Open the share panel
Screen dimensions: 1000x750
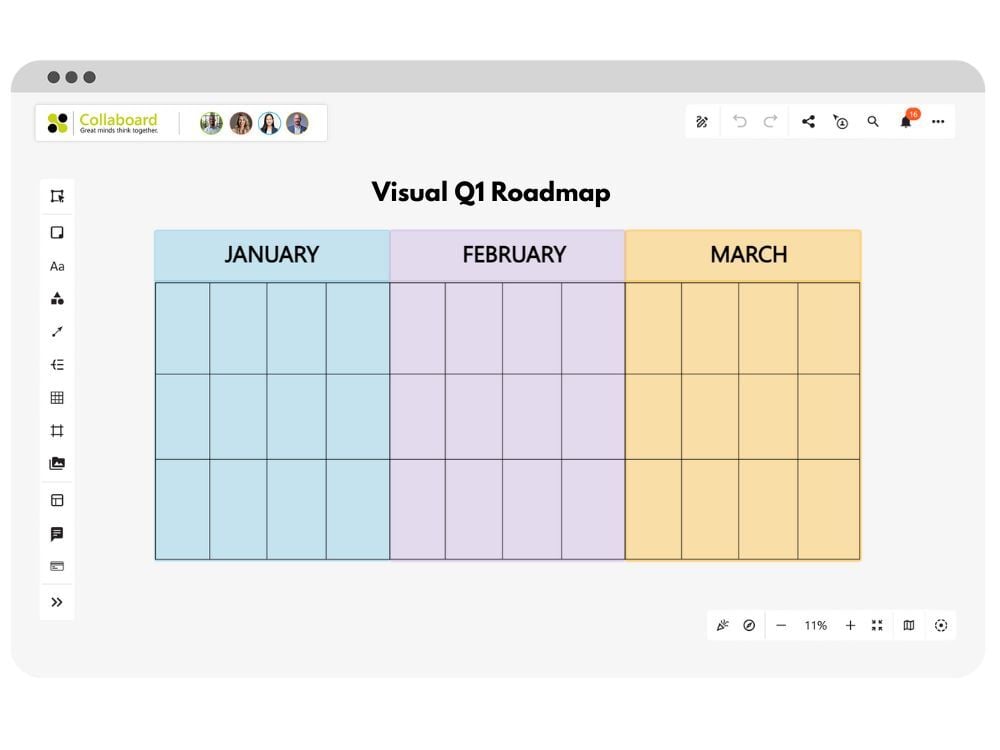click(x=808, y=121)
